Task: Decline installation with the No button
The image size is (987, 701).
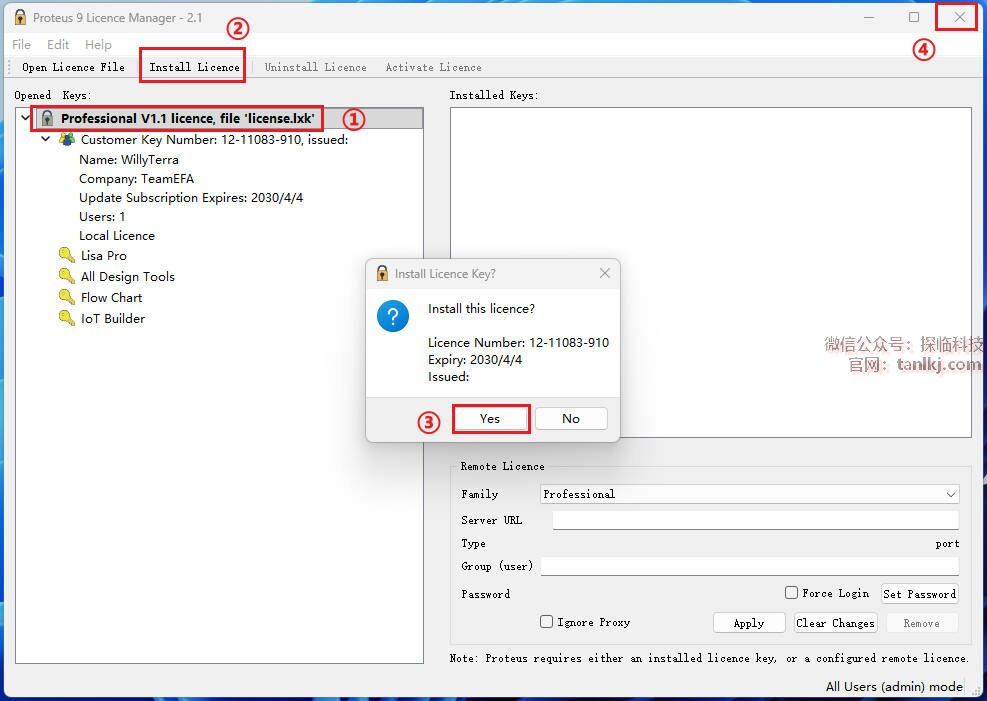Action: click(x=571, y=418)
